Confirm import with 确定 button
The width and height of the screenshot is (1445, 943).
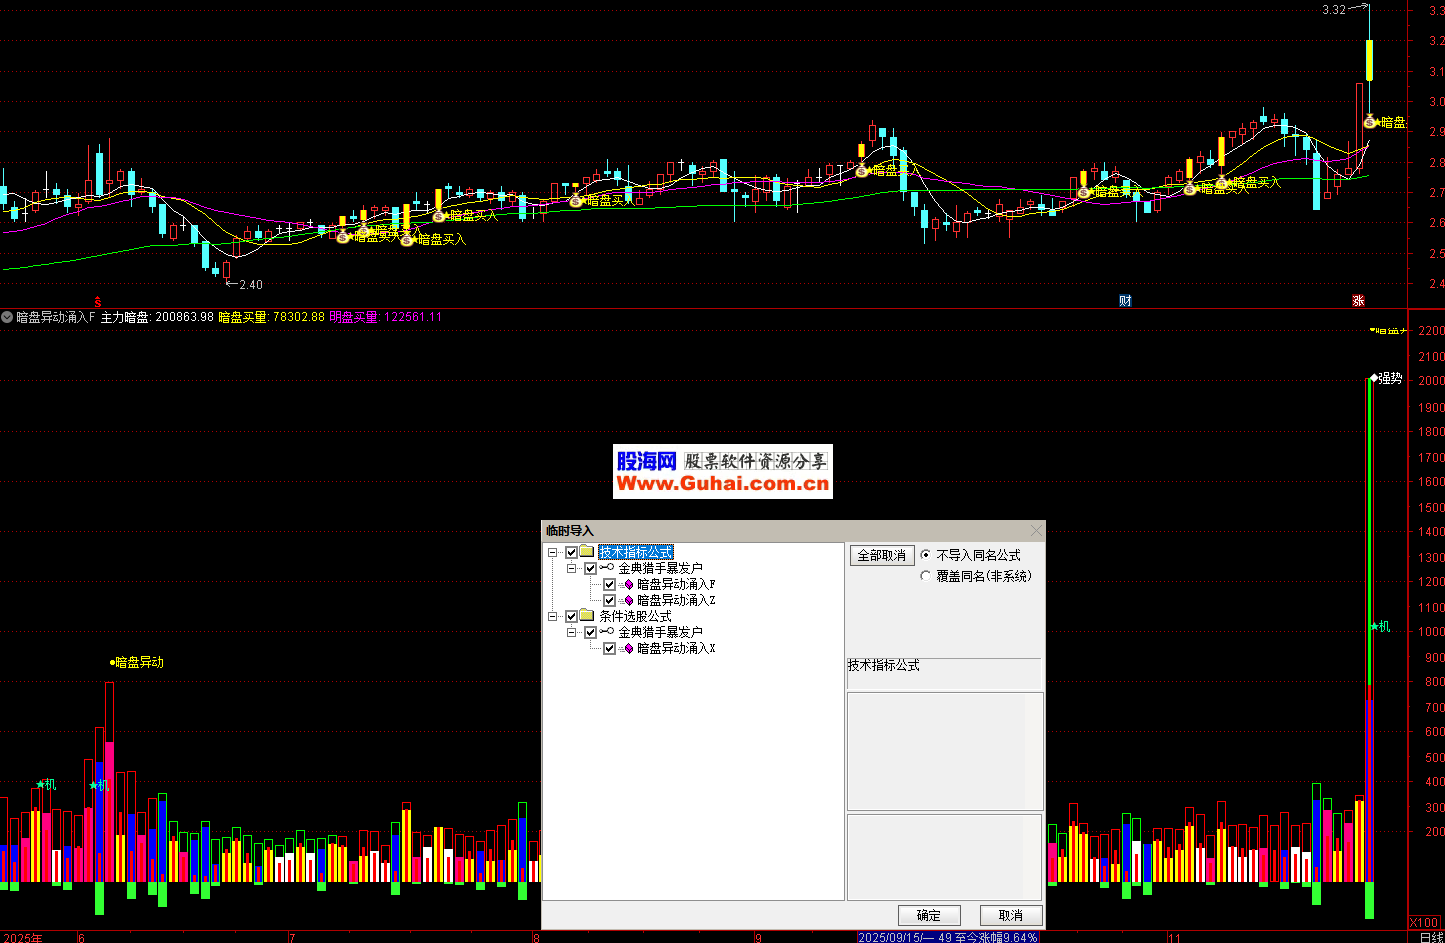928,915
